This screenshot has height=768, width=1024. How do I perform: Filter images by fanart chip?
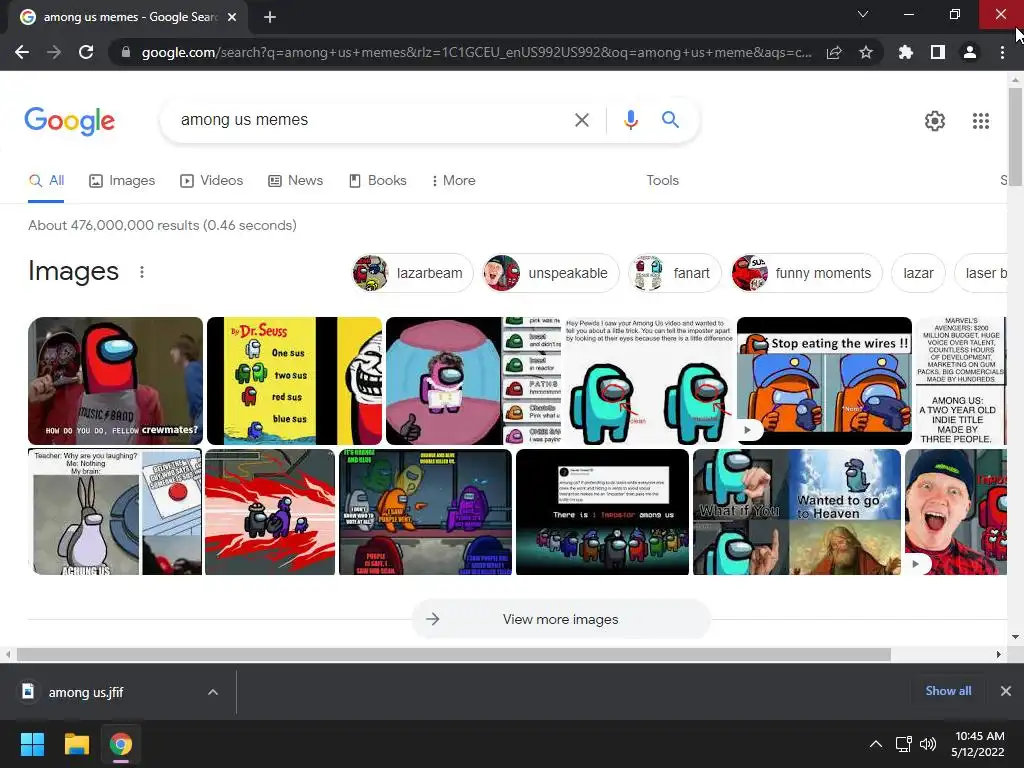pyautogui.click(x=674, y=273)
